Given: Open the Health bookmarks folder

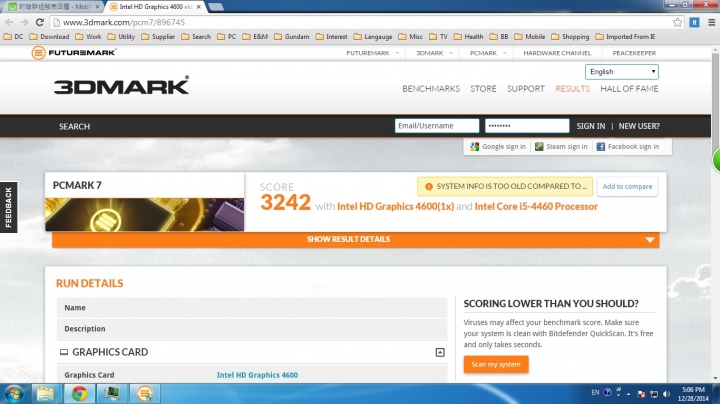Looking at the screenshot, I should click(468, 37).
